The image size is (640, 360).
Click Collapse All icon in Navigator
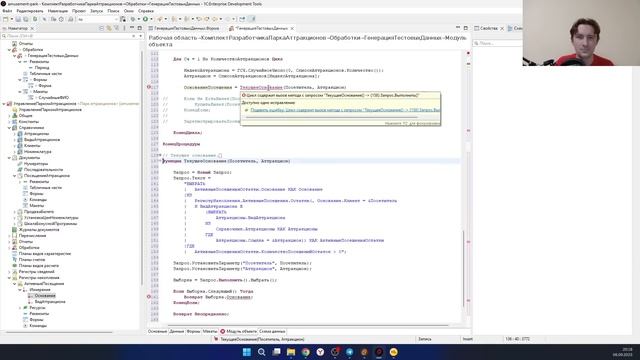102,28
